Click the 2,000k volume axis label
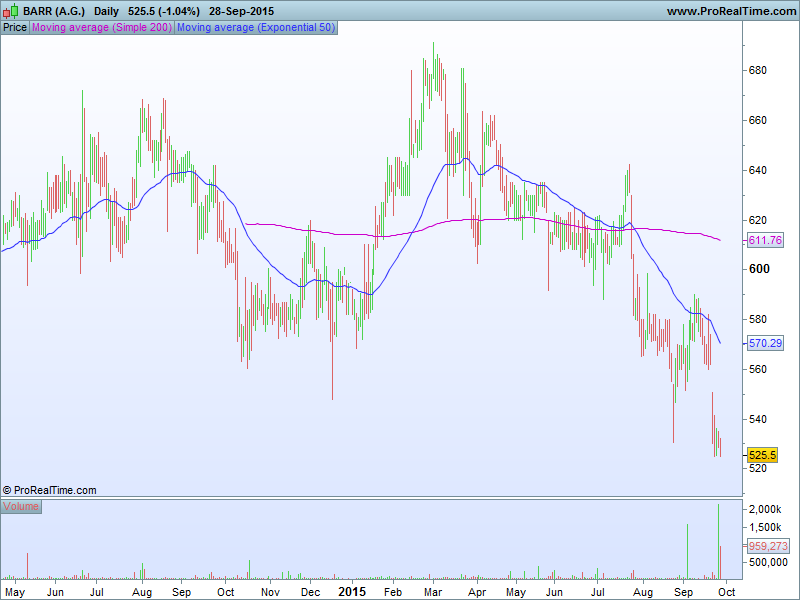This screenshot has width=800, height=600. pos(765,509)
